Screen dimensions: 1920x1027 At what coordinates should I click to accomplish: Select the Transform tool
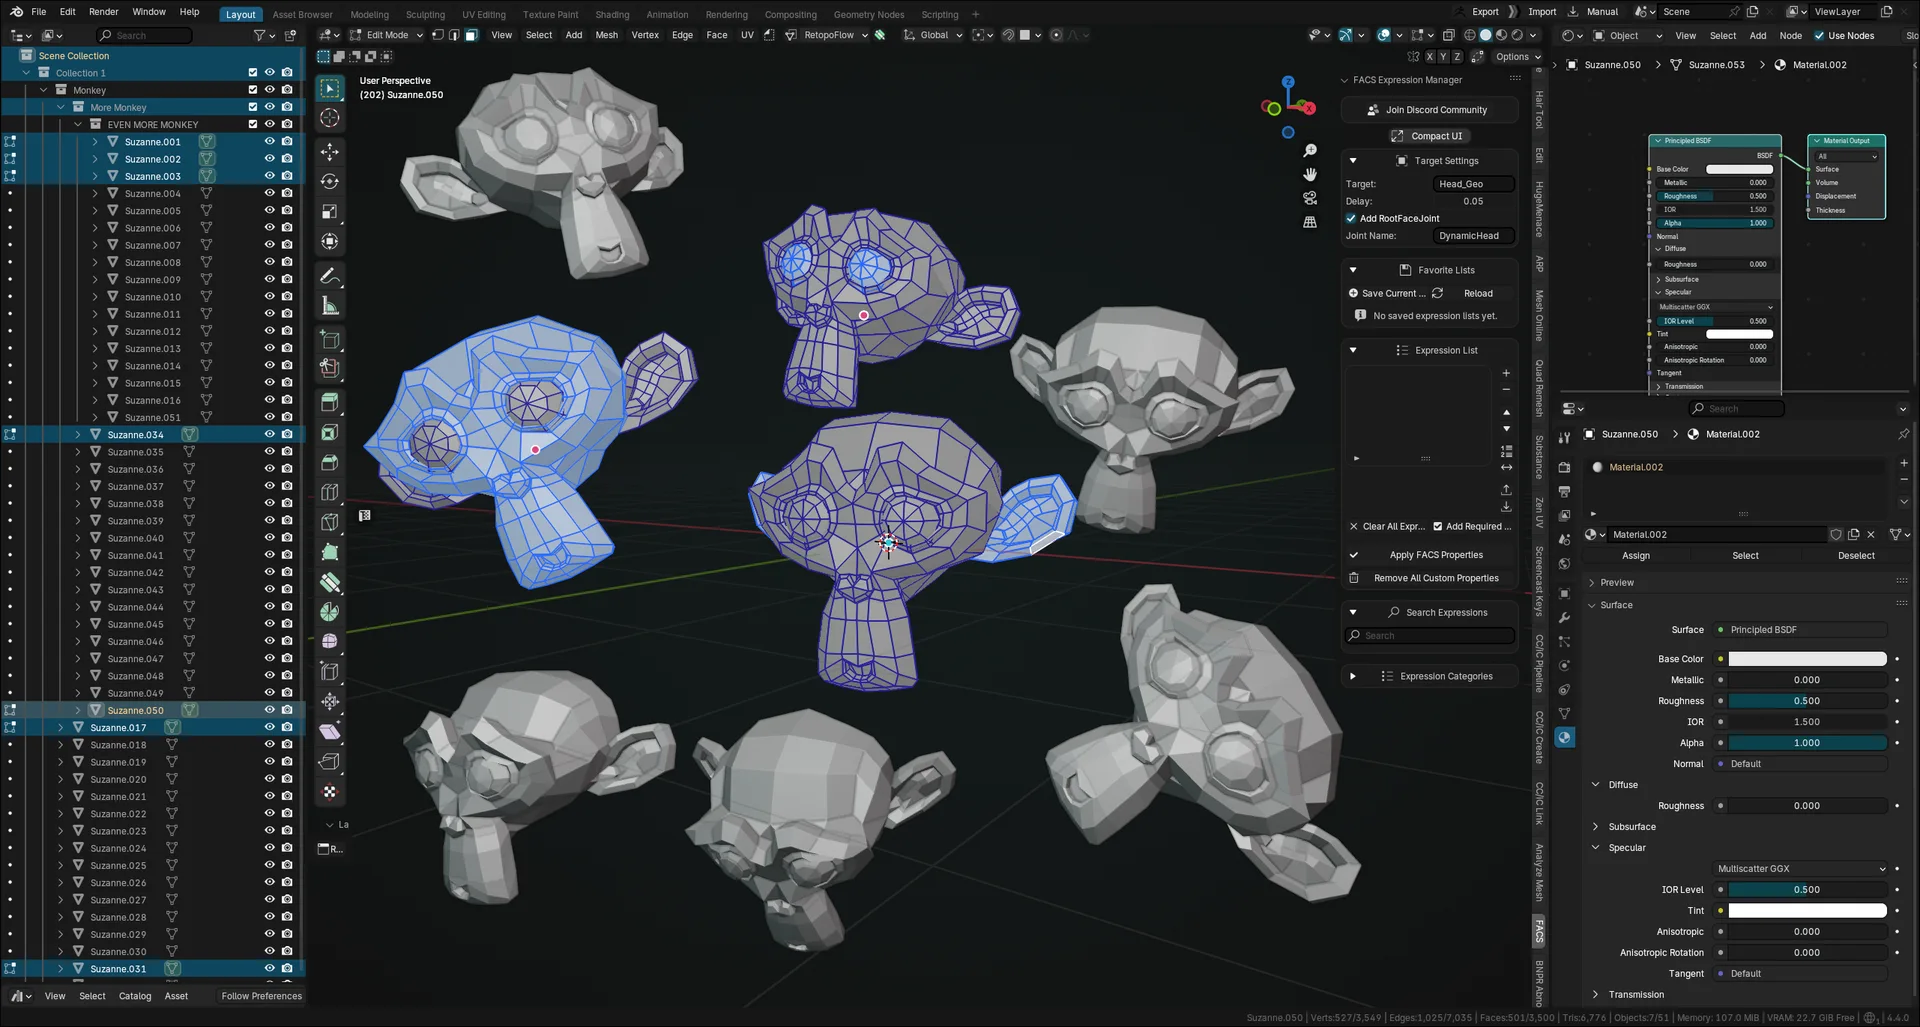[x=330, y=242]
